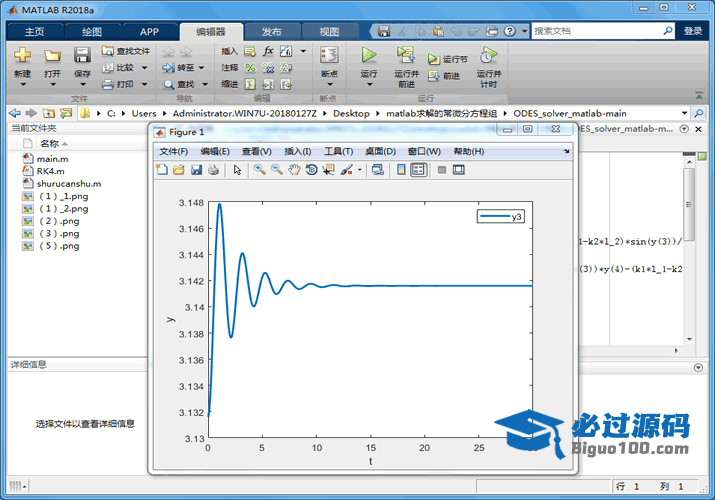Expand the quick access toolbar dropdown arrow

click(524, 31)
